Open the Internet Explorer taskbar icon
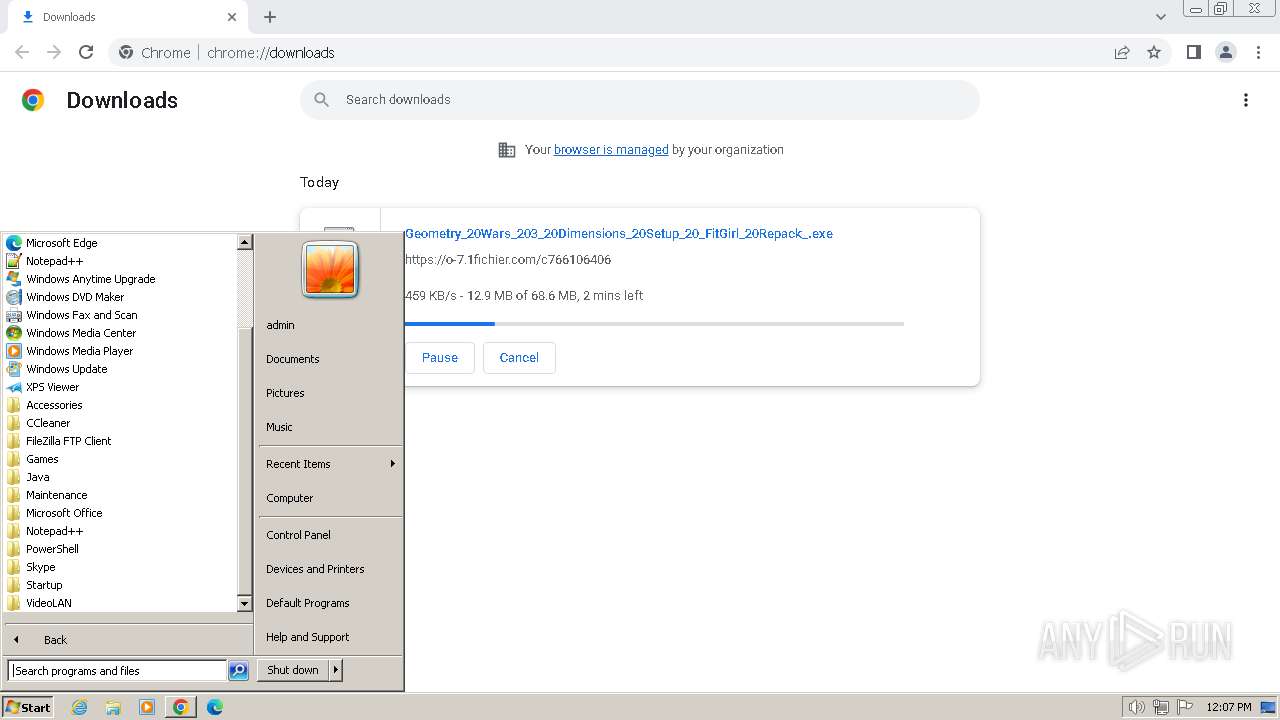 tap(79, 707)
